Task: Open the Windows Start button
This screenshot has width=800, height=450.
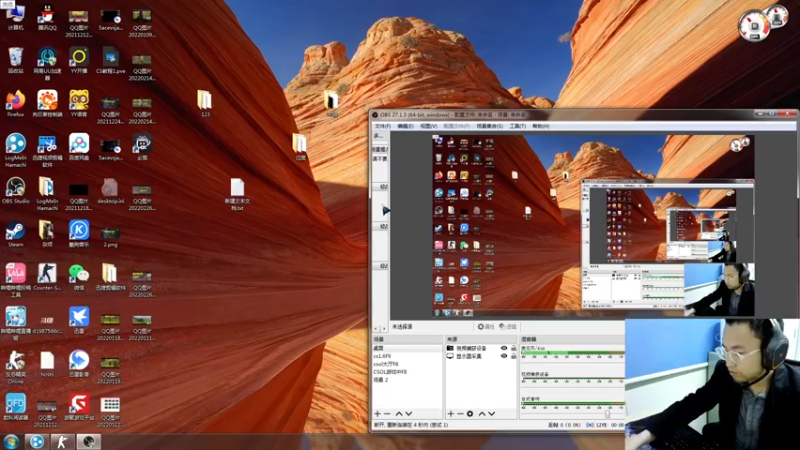Action: click(11, 442)
